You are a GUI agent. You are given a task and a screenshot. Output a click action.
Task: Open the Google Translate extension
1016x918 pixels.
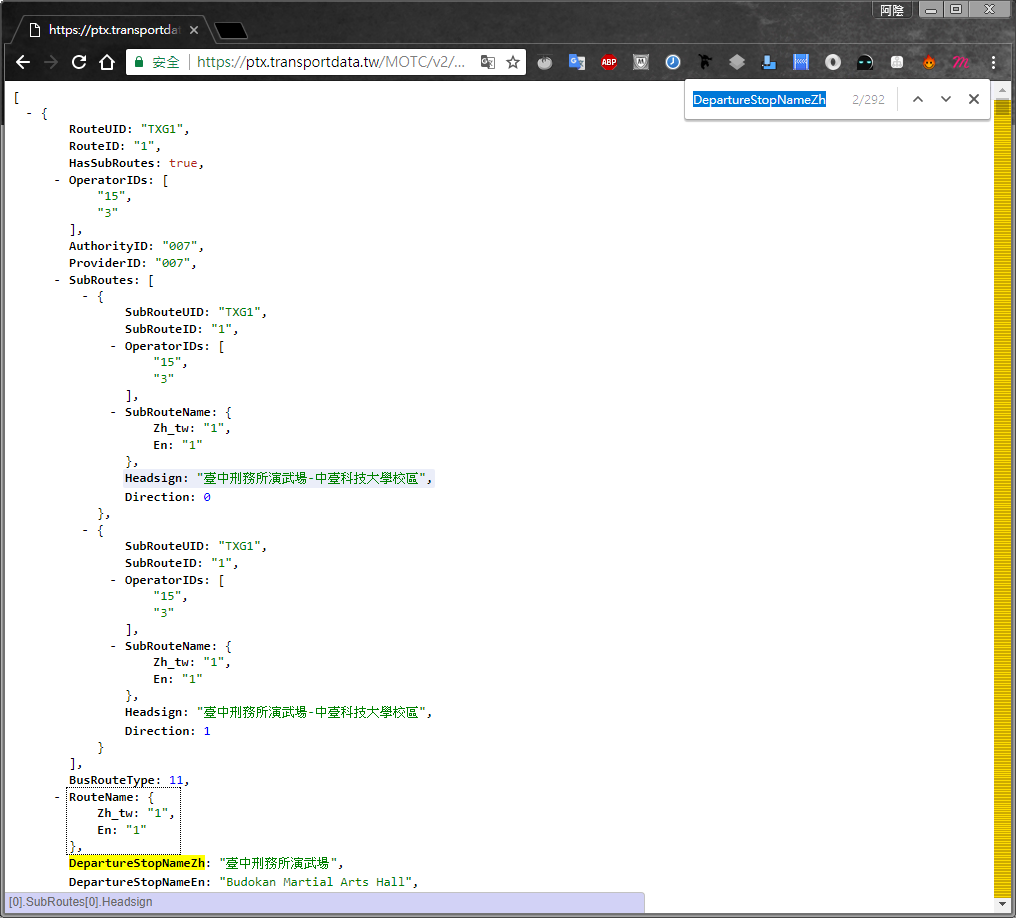coord(577,62)
